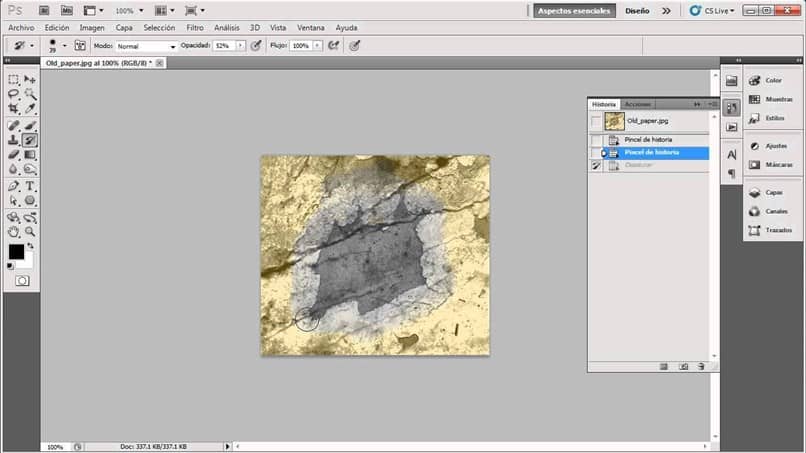The height and width of the screenshot is (453, 806).
Task: Expand the Opacidad slider arrow
Action: [241, 46]
